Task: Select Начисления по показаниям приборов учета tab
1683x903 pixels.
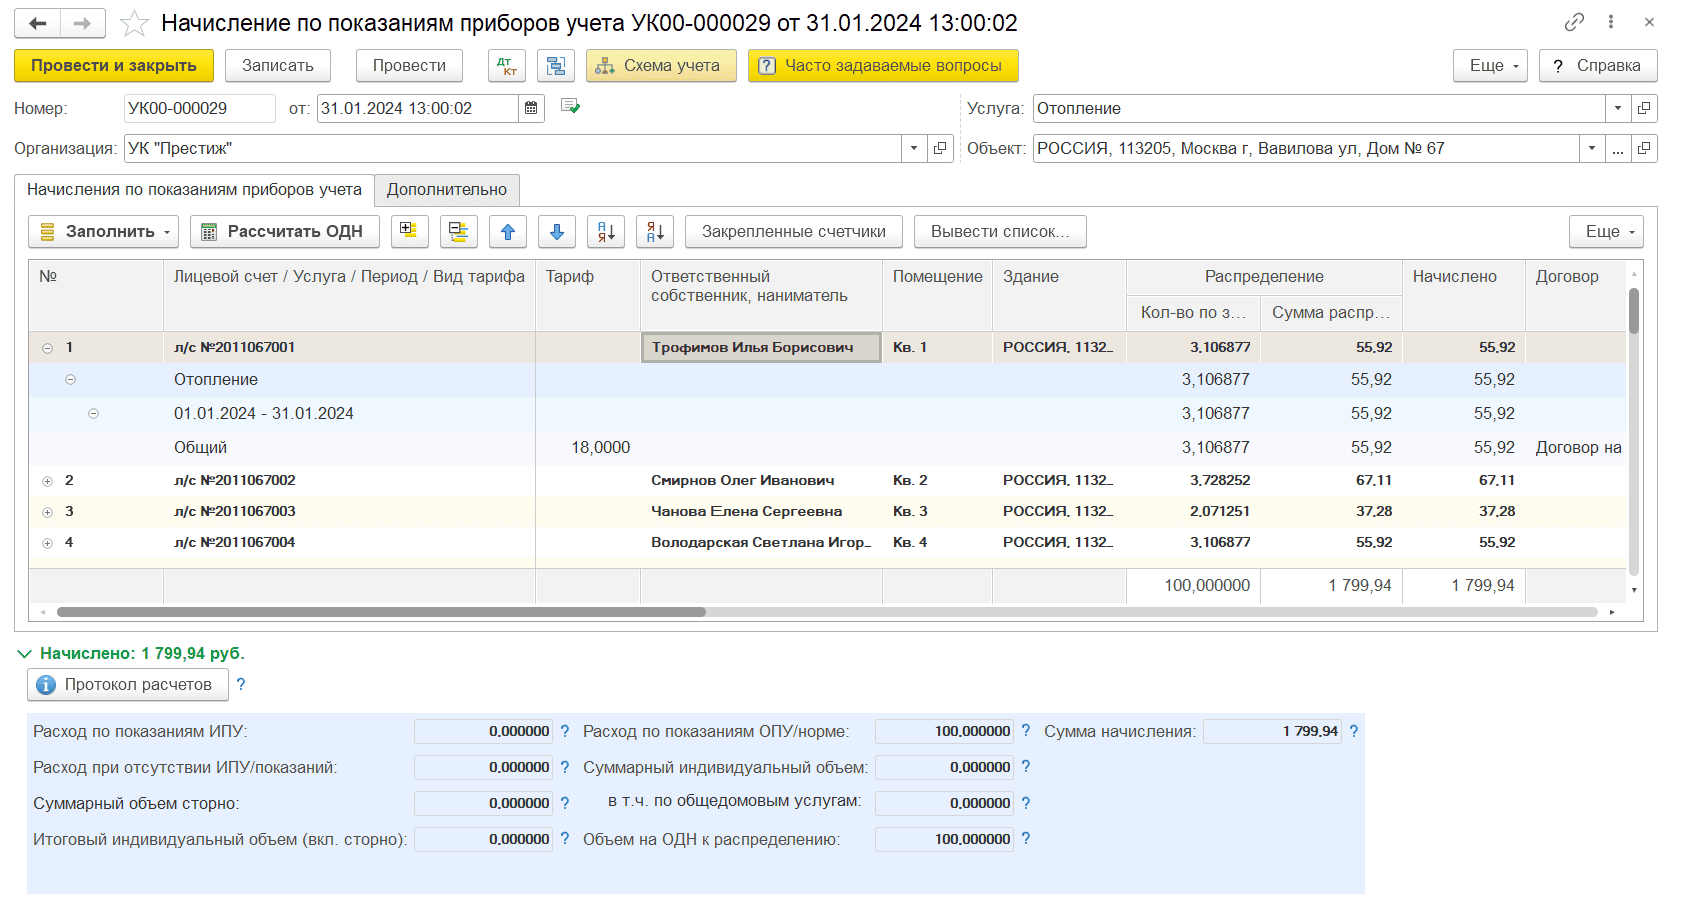Action: coord(194,190)
